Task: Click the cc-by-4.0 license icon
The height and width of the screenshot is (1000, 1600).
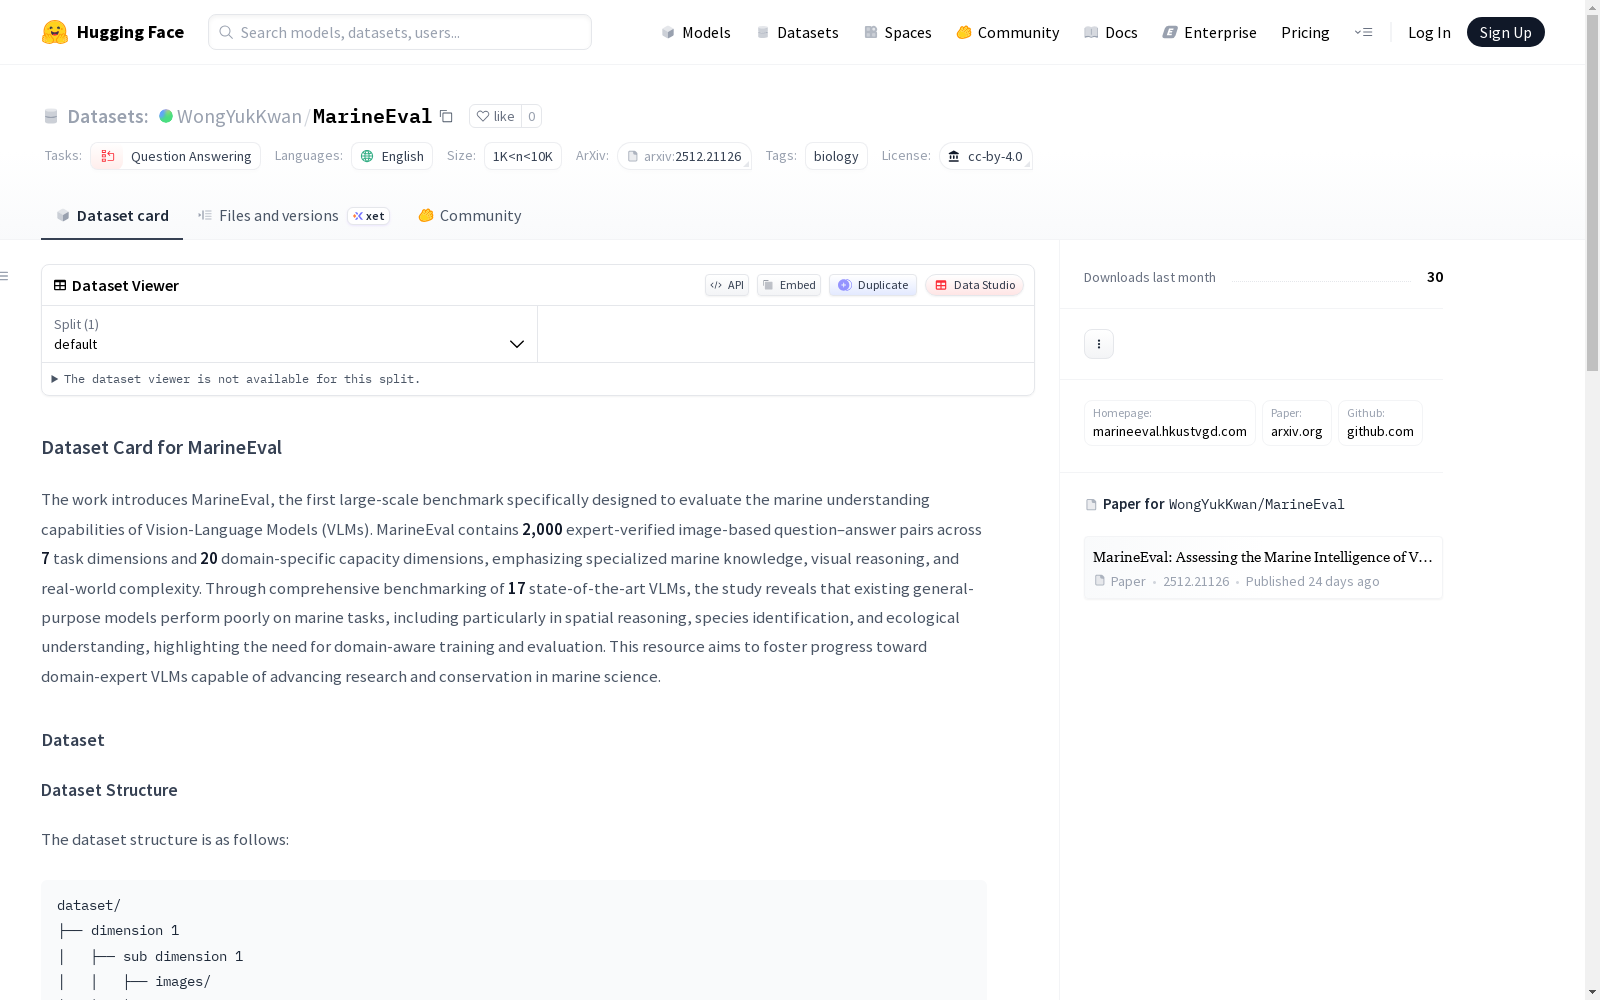Action: 954,156
